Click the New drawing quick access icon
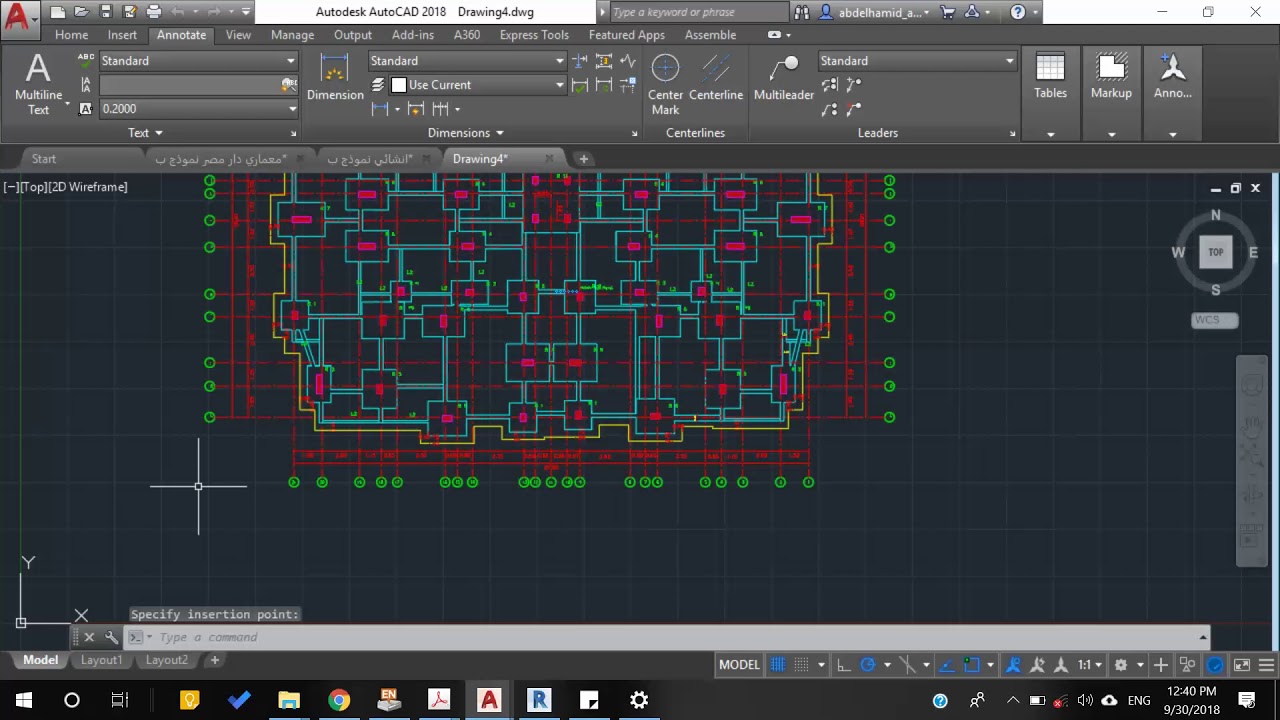The height and width of the screenshot is (720, 1280). tap(57, 12)
